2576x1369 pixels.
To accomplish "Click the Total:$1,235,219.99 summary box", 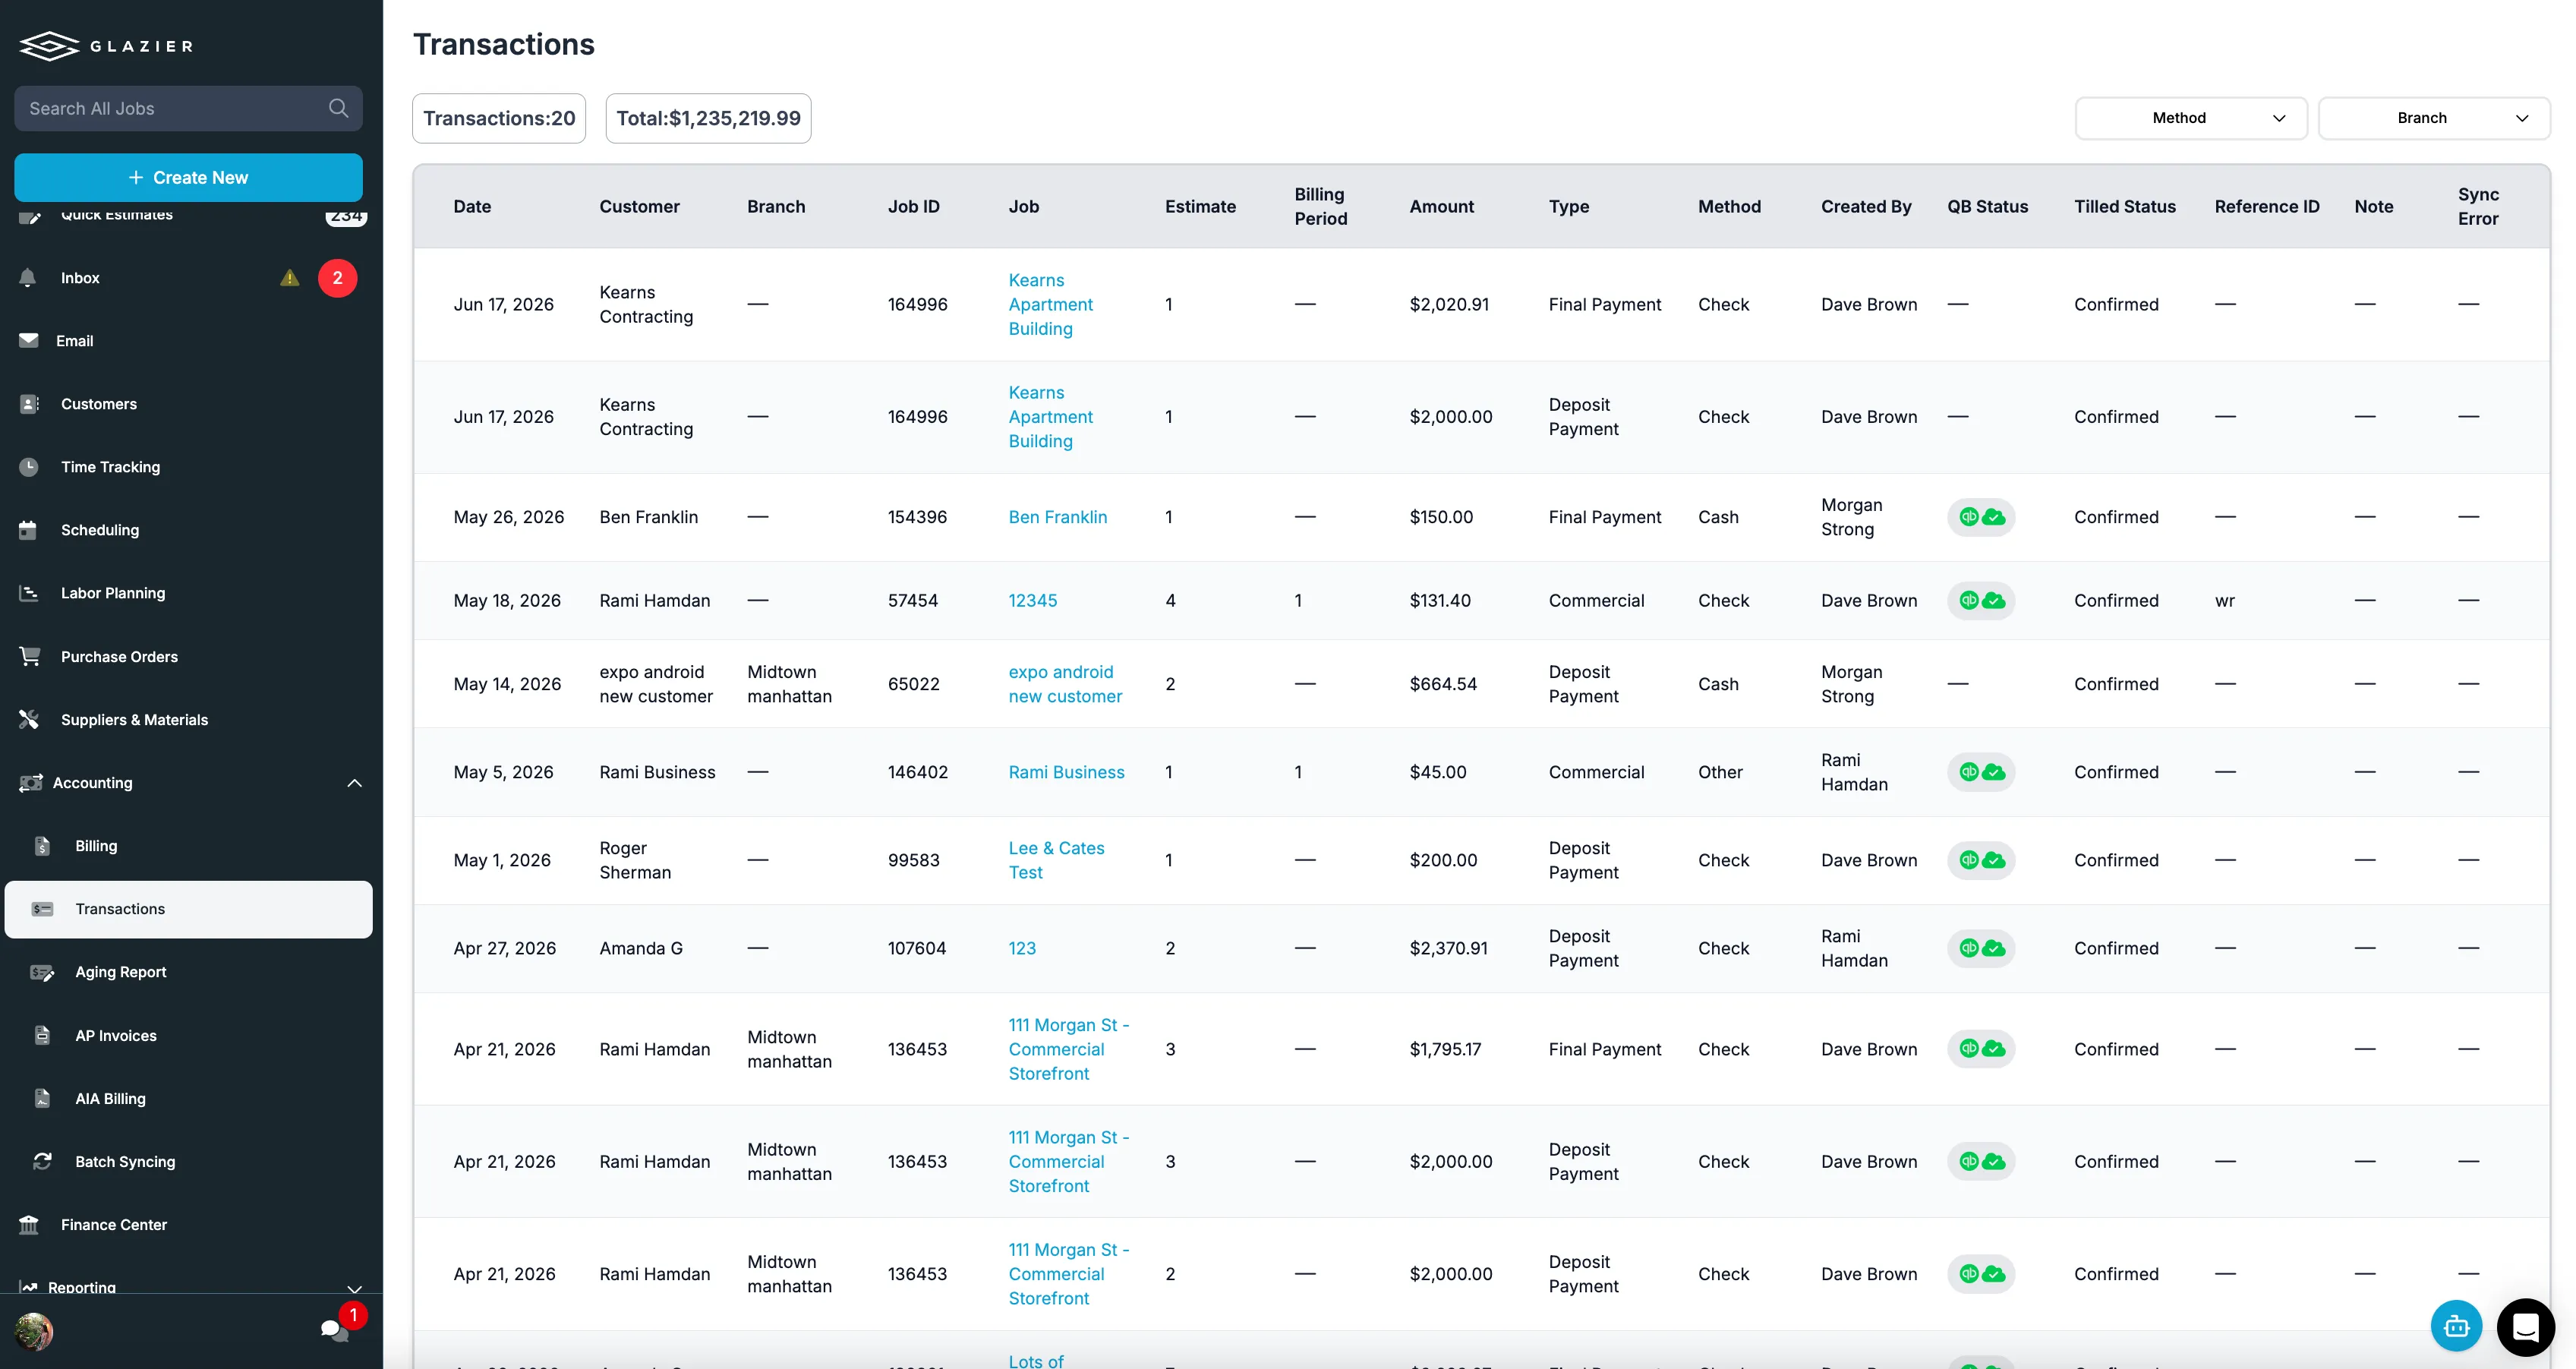I will click(708, 118).
